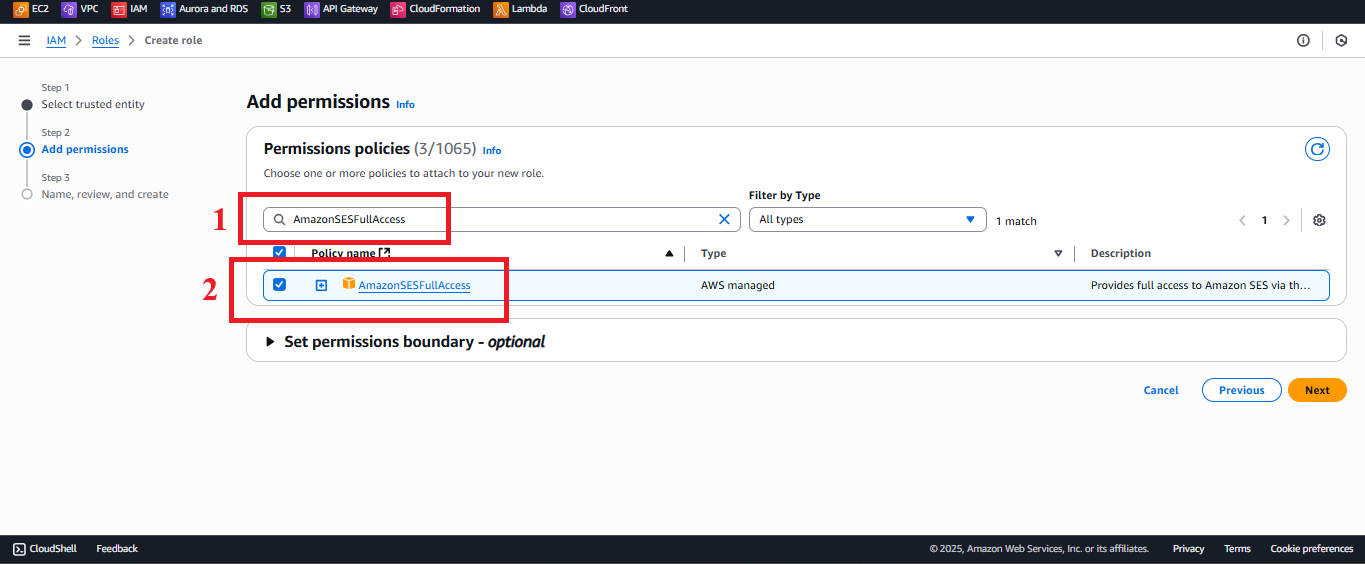Click the Description column header
This screenshot has width=1365, height=564.
click(x=1121, y=254)
